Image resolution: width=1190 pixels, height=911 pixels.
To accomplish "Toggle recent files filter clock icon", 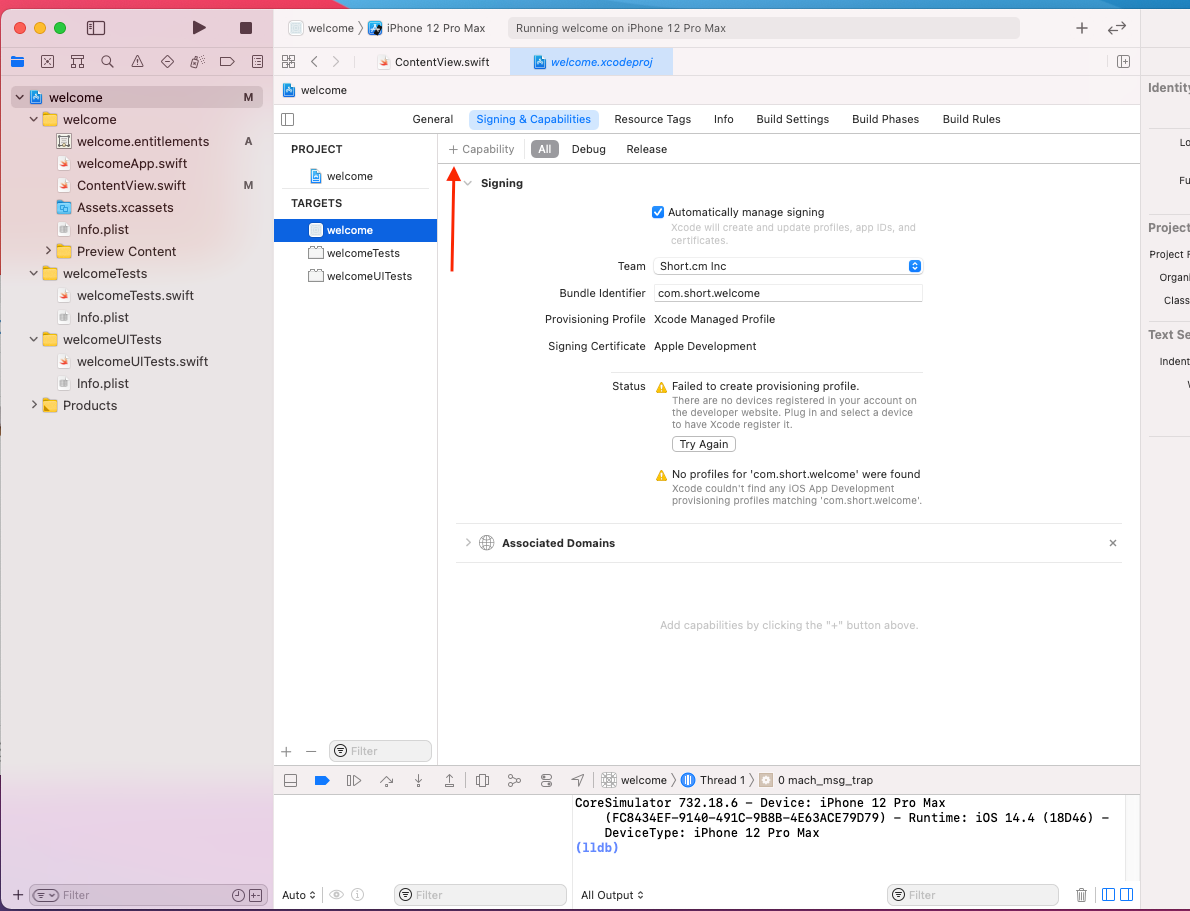I will point(238,896).
